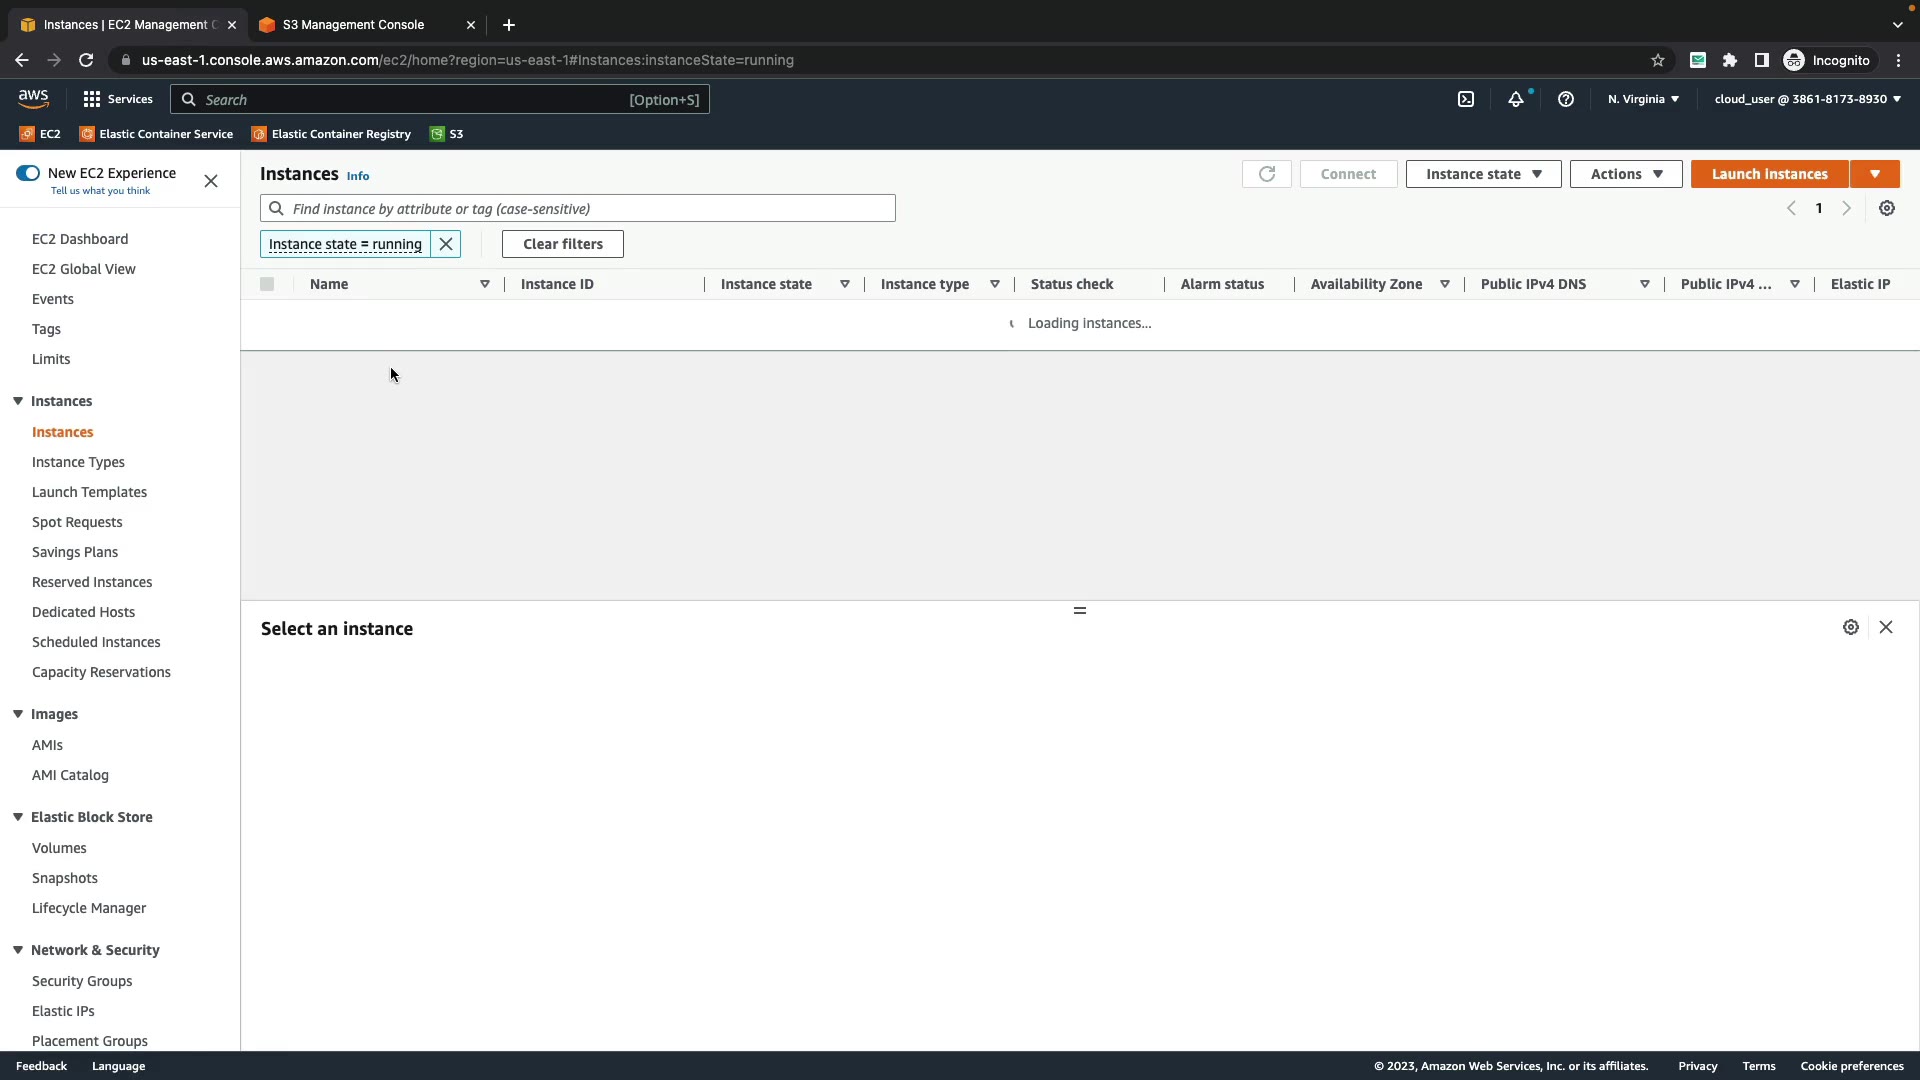Open AWS CloudShell icon in top bar
Image resolution: width=1920 pixels, height=1080 pixels.
pos(1466,99)
